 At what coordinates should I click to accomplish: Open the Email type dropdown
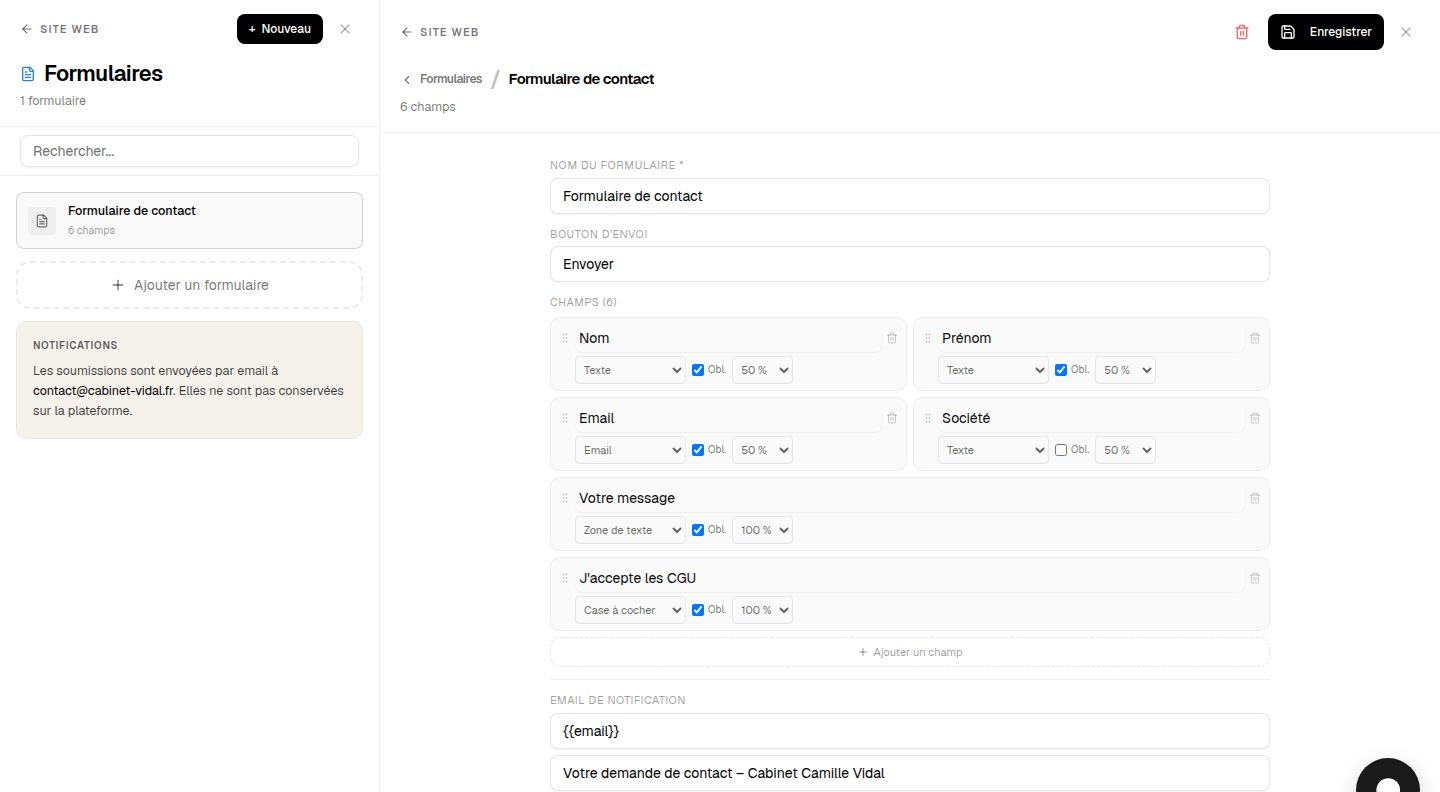tap(630, 450)
